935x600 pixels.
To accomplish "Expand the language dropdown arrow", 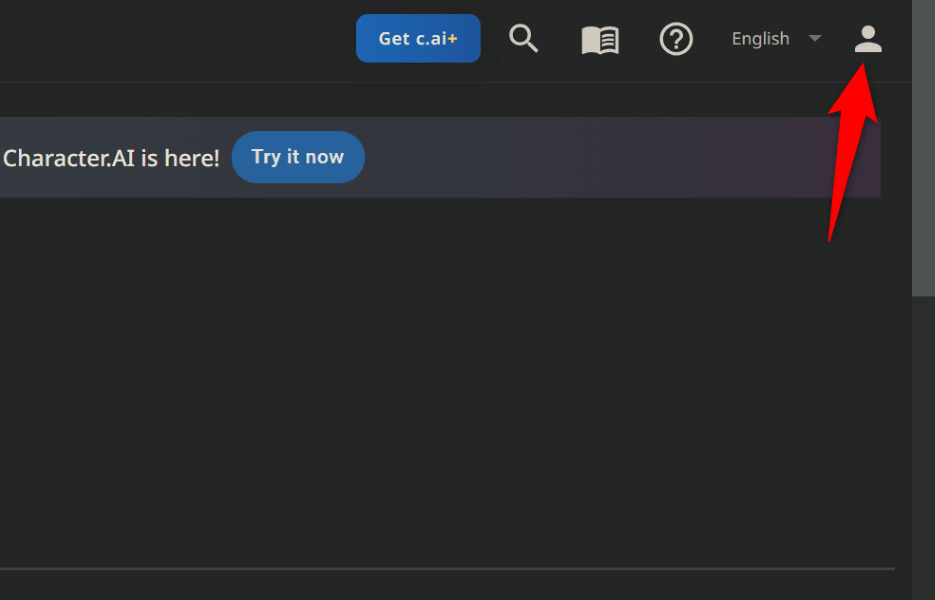I will (815, 39).
